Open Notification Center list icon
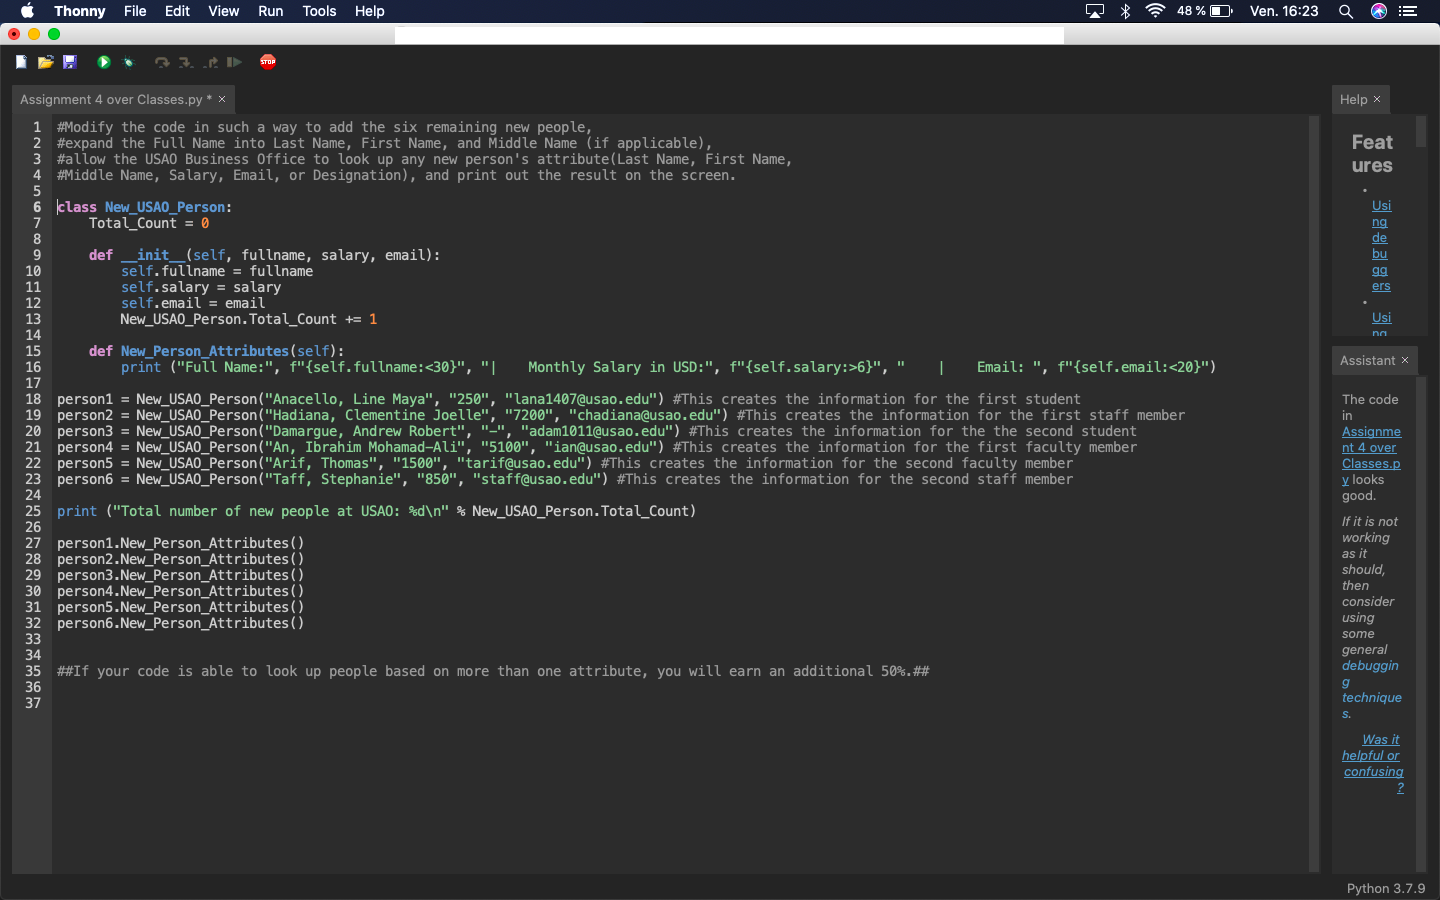Image resolution: width=1440 pixels, height=900 pixels. [1408, 11]
